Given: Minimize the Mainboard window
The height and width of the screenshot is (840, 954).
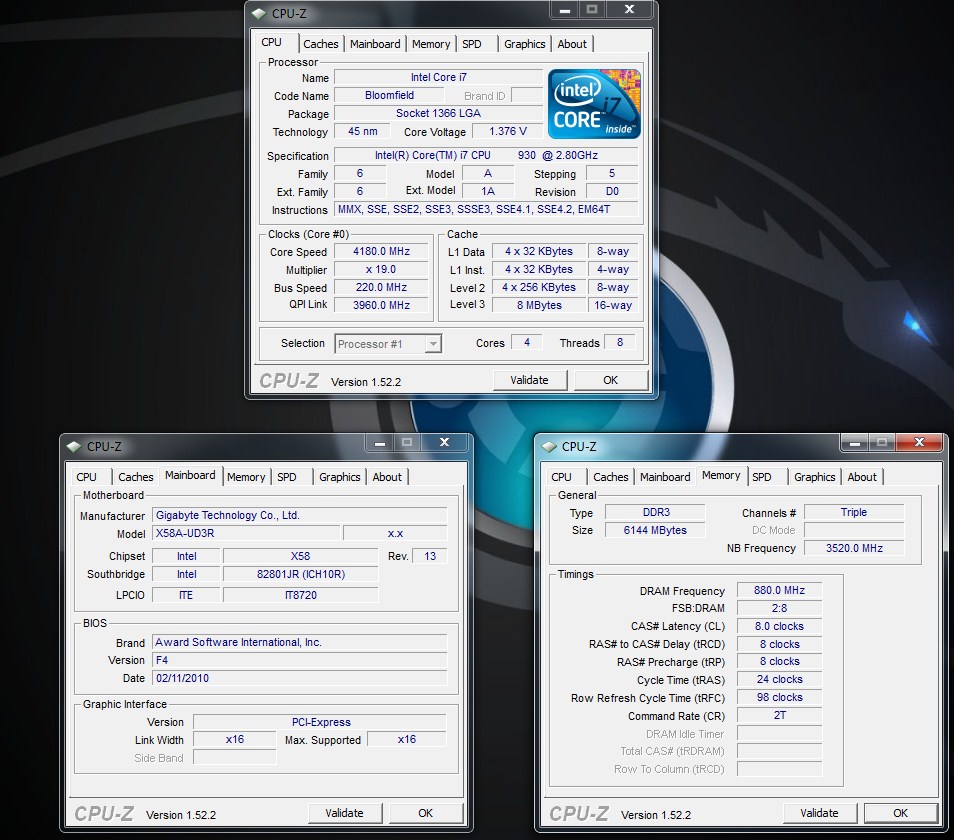Looking at the screenshot, I should (x=380, y=443).
